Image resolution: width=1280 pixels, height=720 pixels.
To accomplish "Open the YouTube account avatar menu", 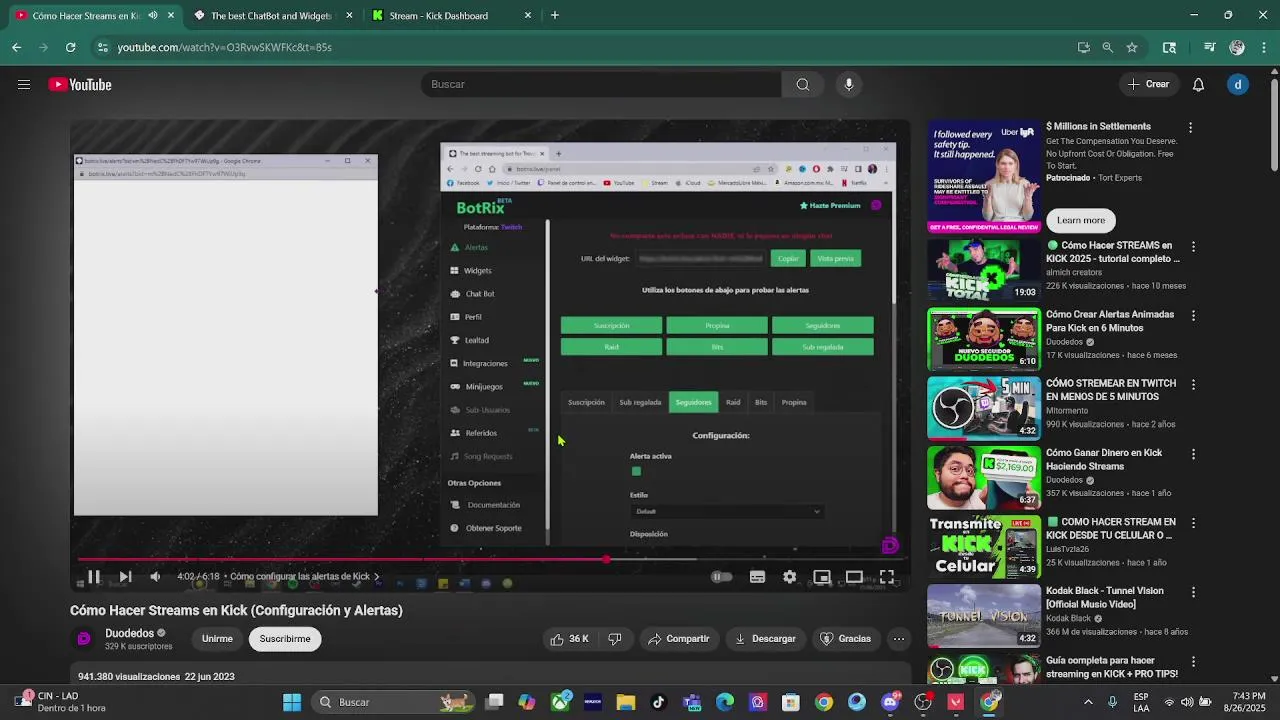I will click(x=1238, y=85).
